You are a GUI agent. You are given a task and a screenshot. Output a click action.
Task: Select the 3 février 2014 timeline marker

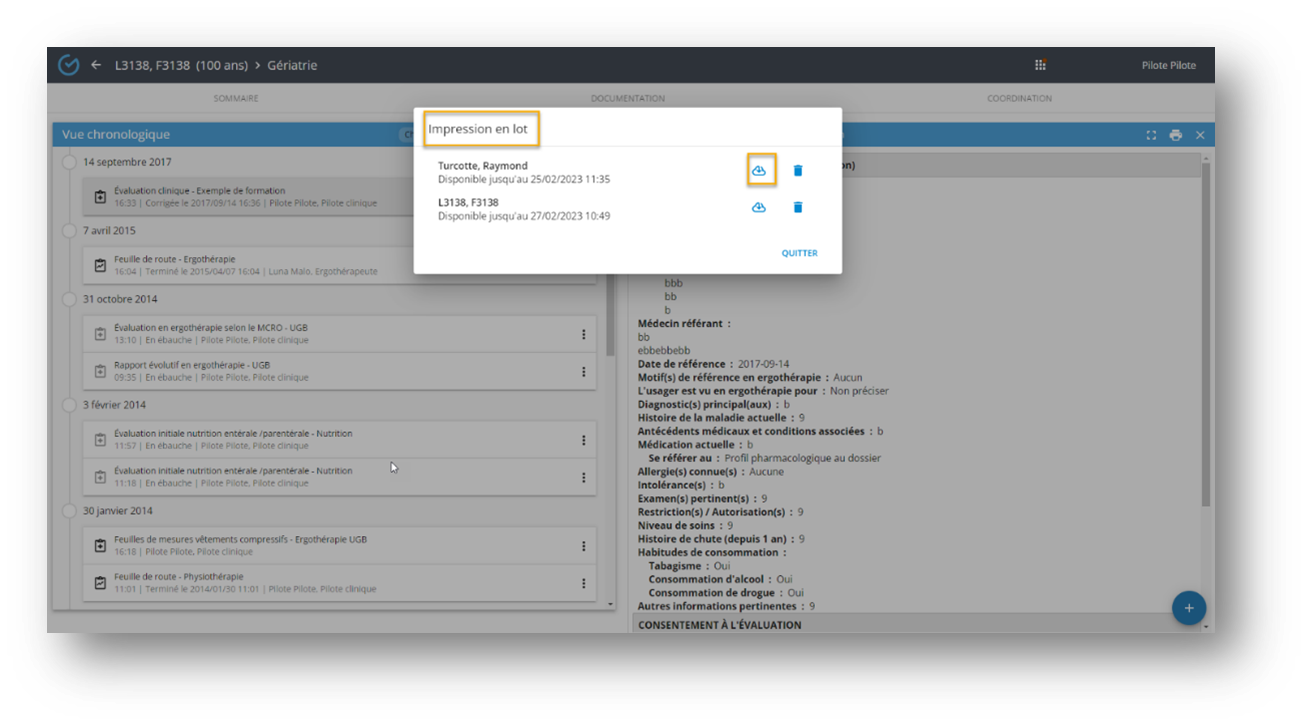coord(69,405)
